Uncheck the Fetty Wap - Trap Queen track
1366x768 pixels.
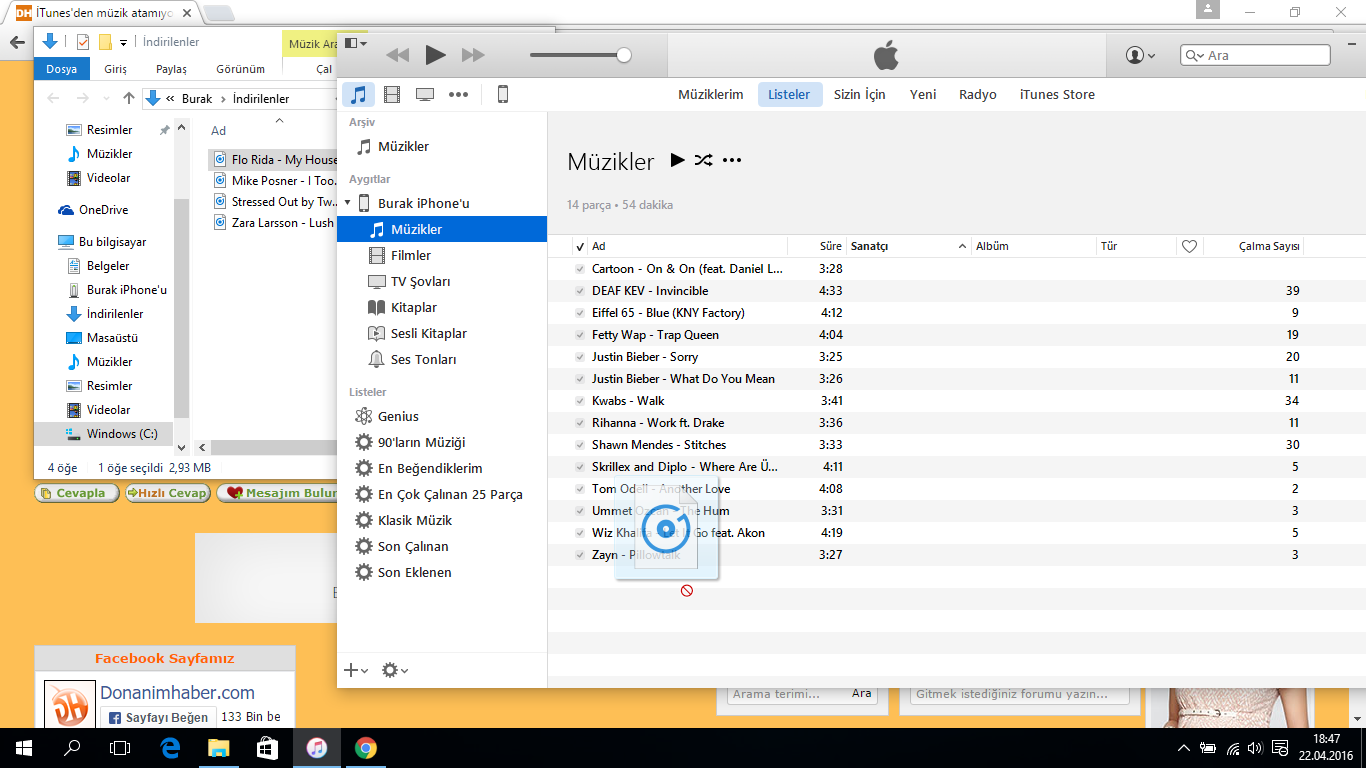point(580,335)
